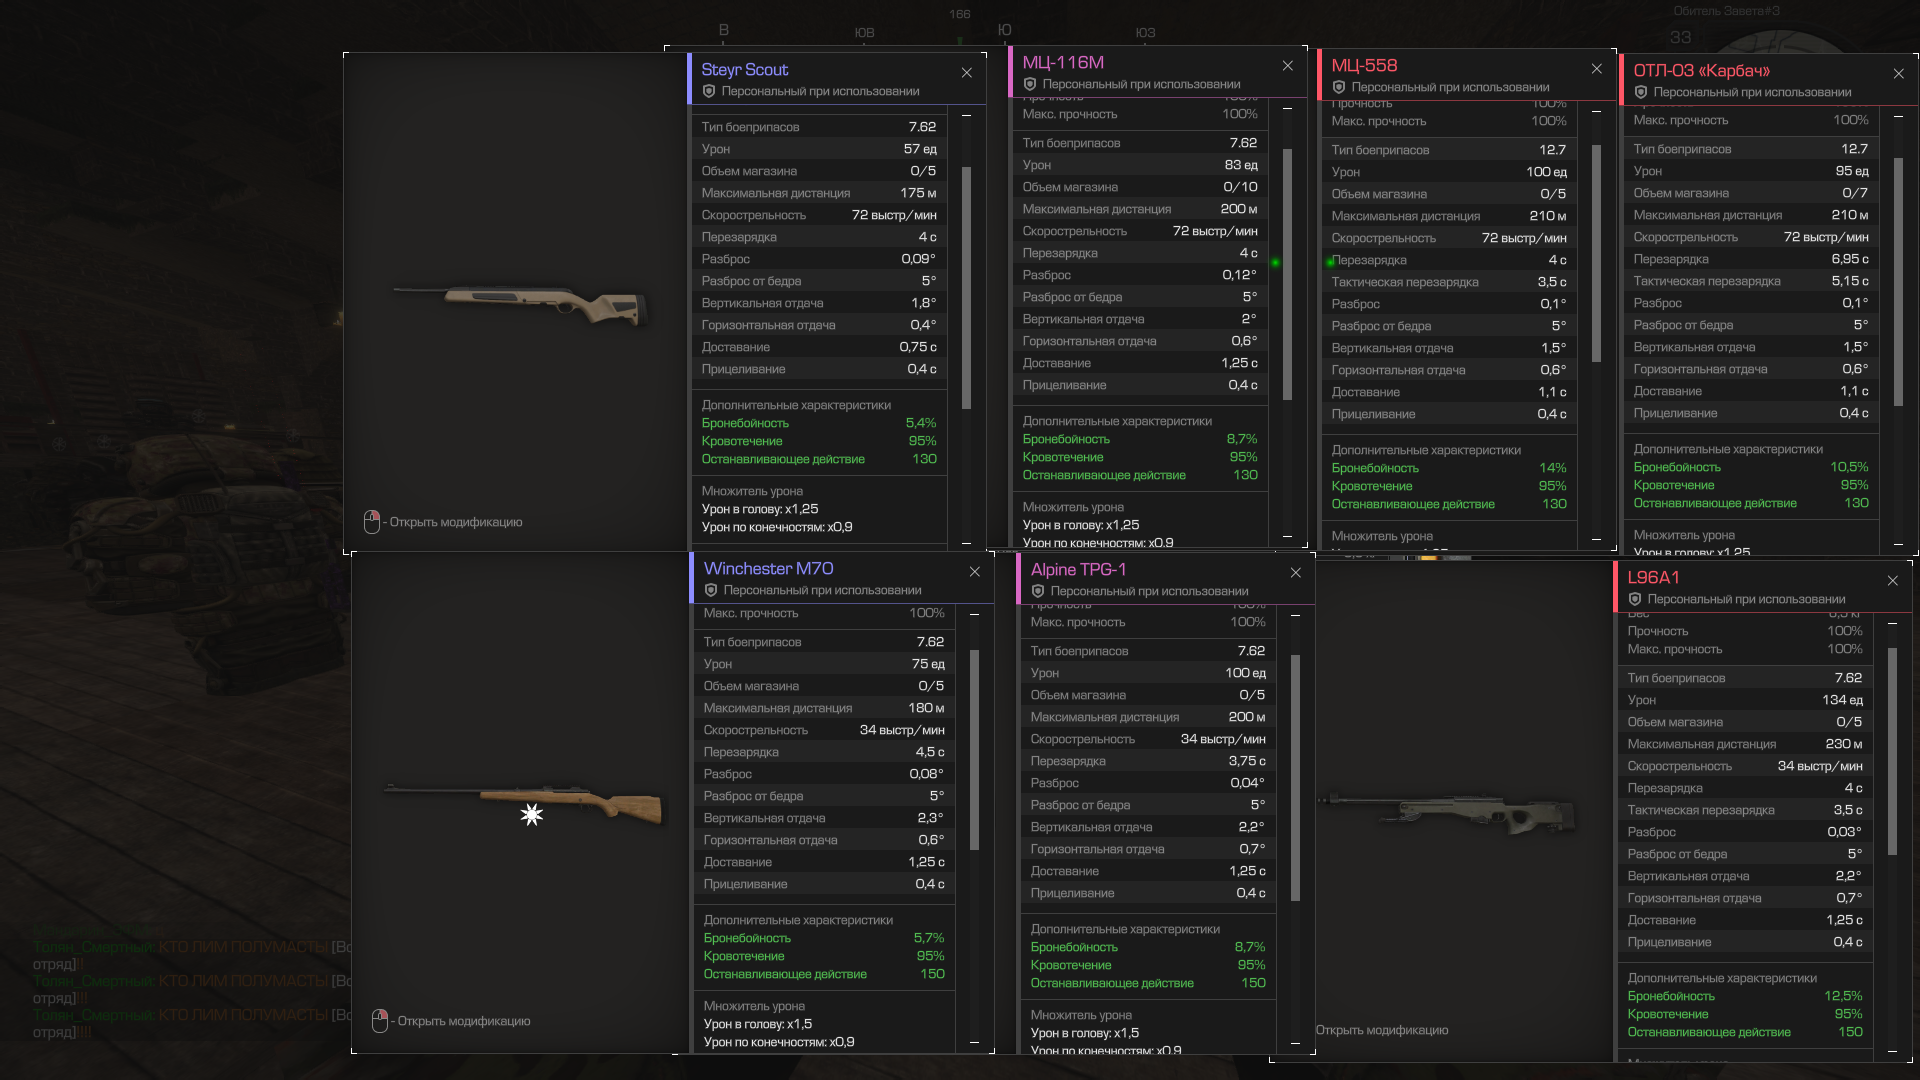1920x1080 pixels.
Task: Click Alpine TPG-1 Дополнительные характеристики heading
Action: 1125,929
